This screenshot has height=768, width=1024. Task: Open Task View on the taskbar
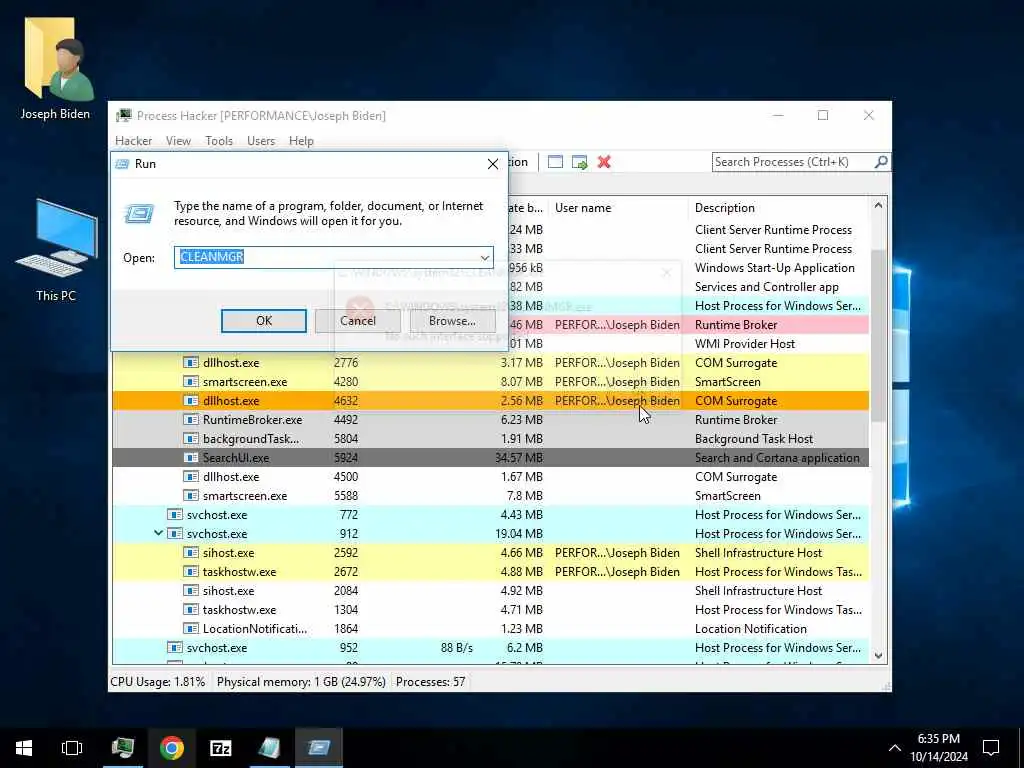pos(72,748)
